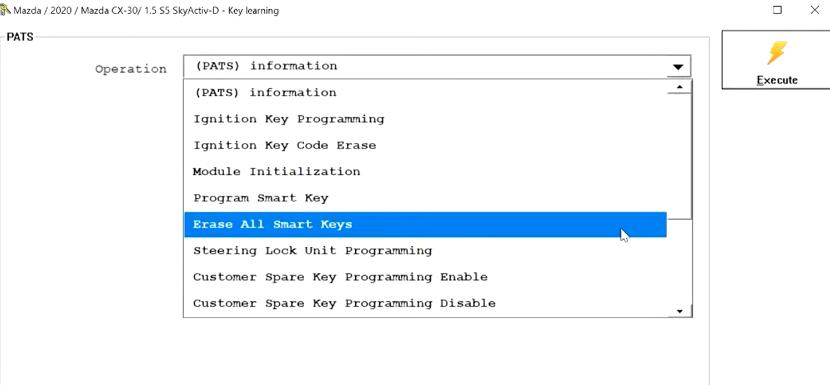
Task: Click the dropdown list scrollbar thumb
Action: [680, 156]
